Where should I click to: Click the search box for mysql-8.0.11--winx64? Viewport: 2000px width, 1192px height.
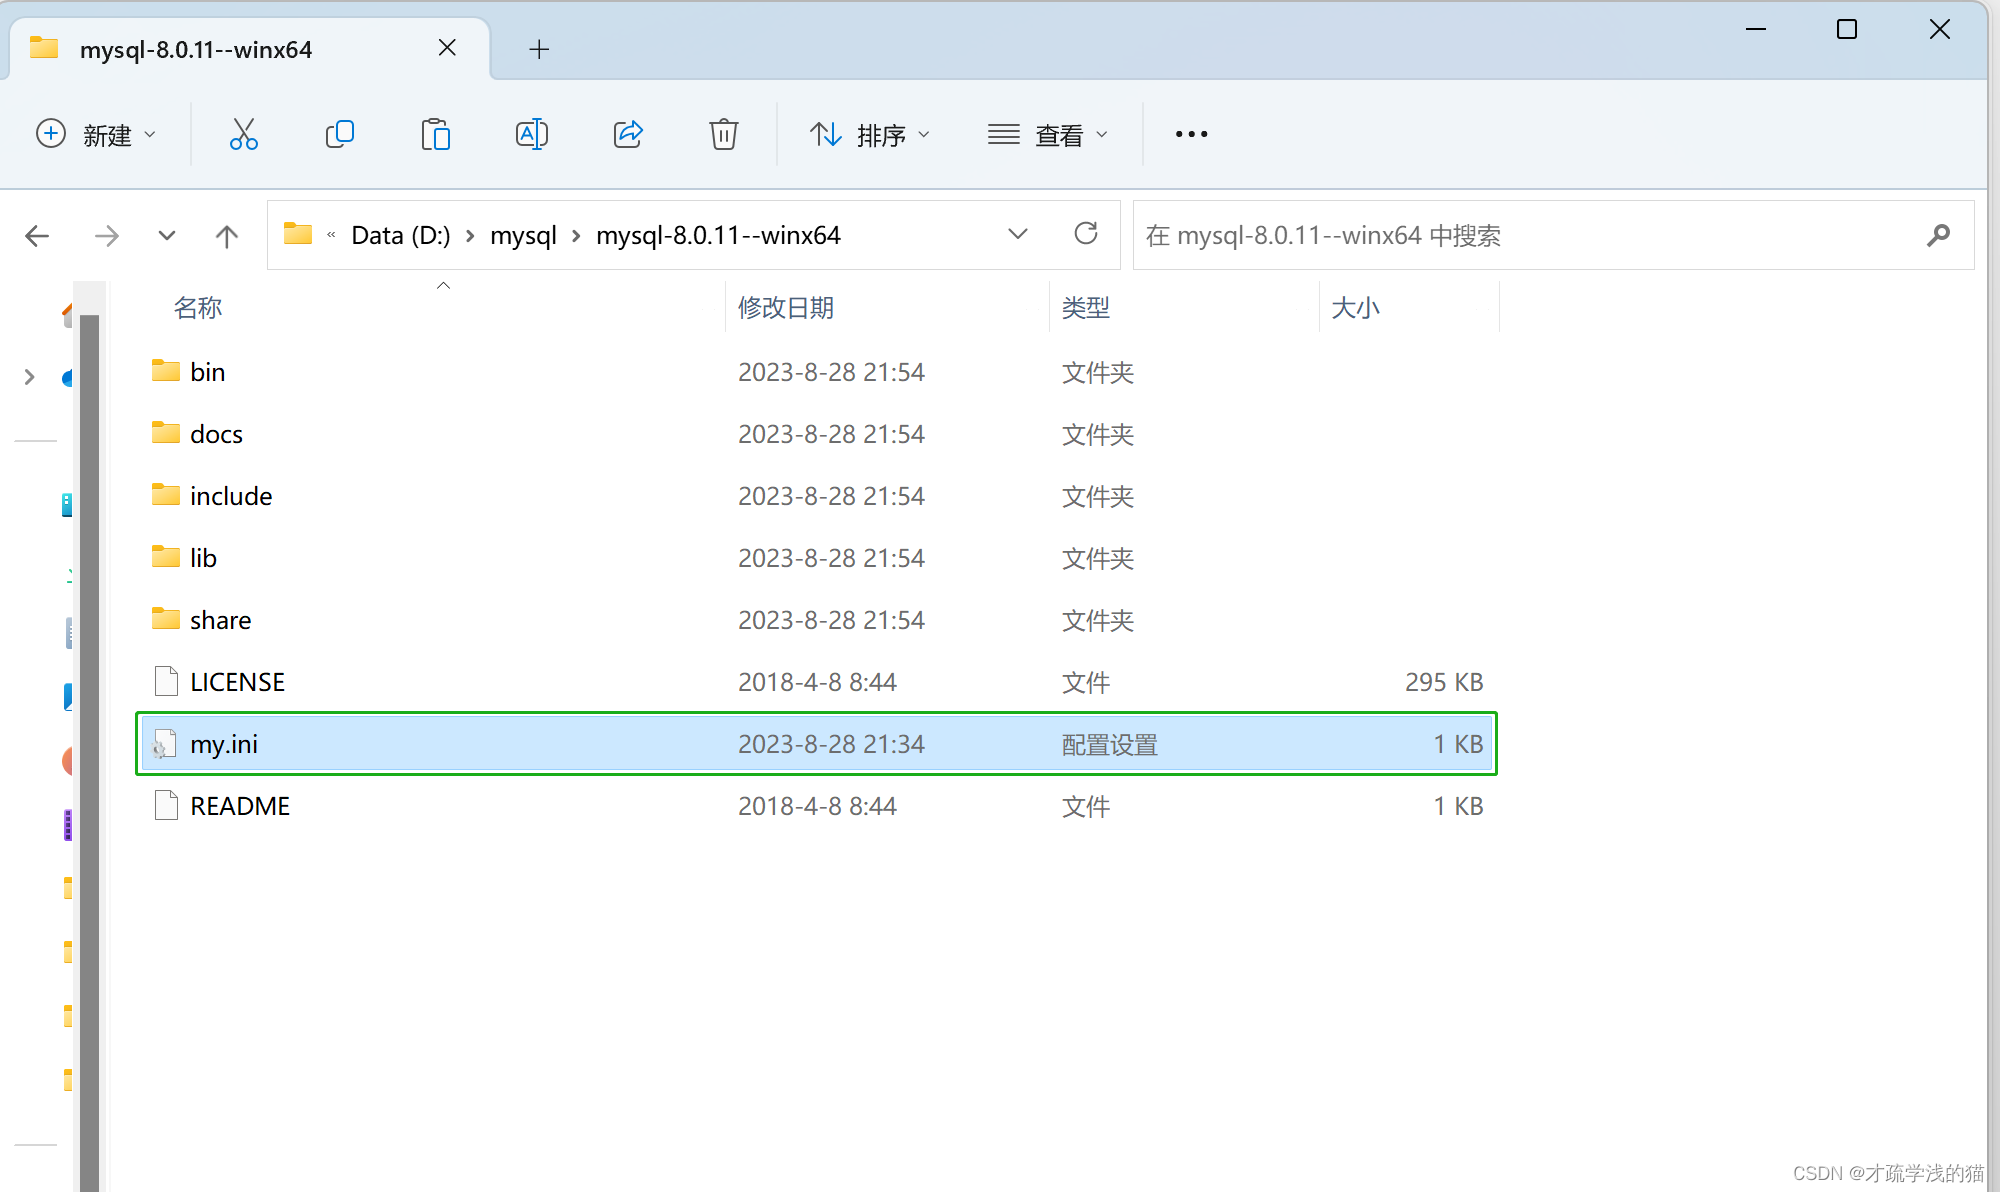tap(1530, 236)
